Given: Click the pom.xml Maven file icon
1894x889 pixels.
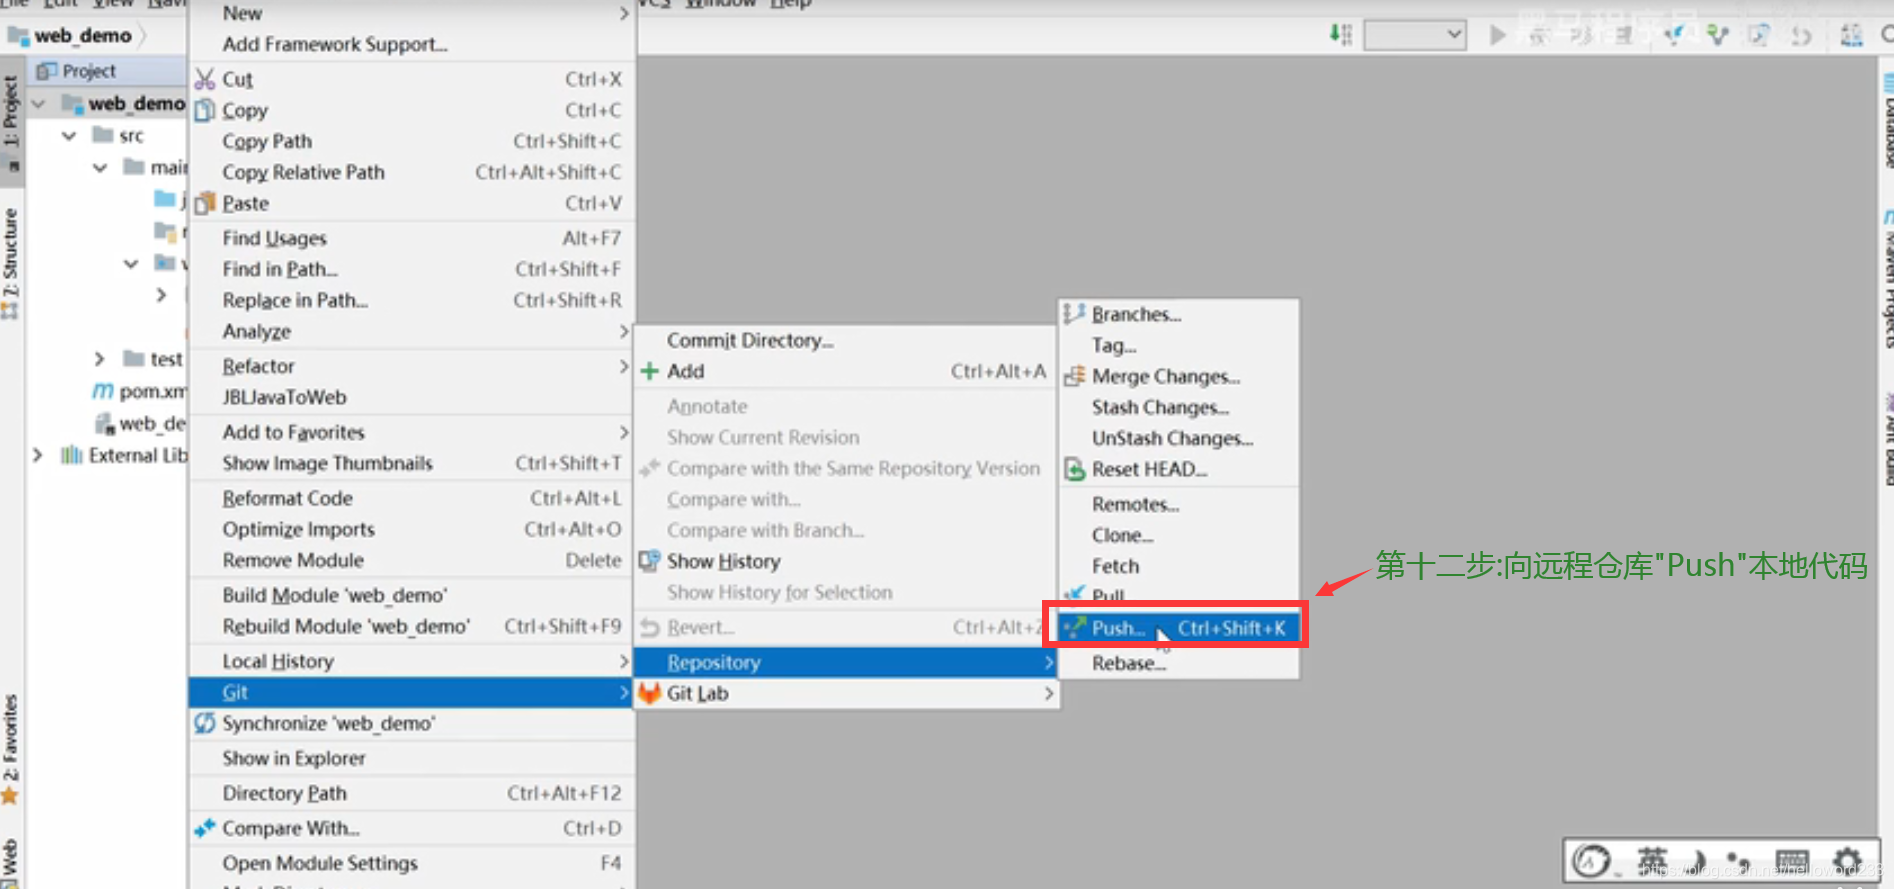Looking at the screenshot, I should (103, 391).
